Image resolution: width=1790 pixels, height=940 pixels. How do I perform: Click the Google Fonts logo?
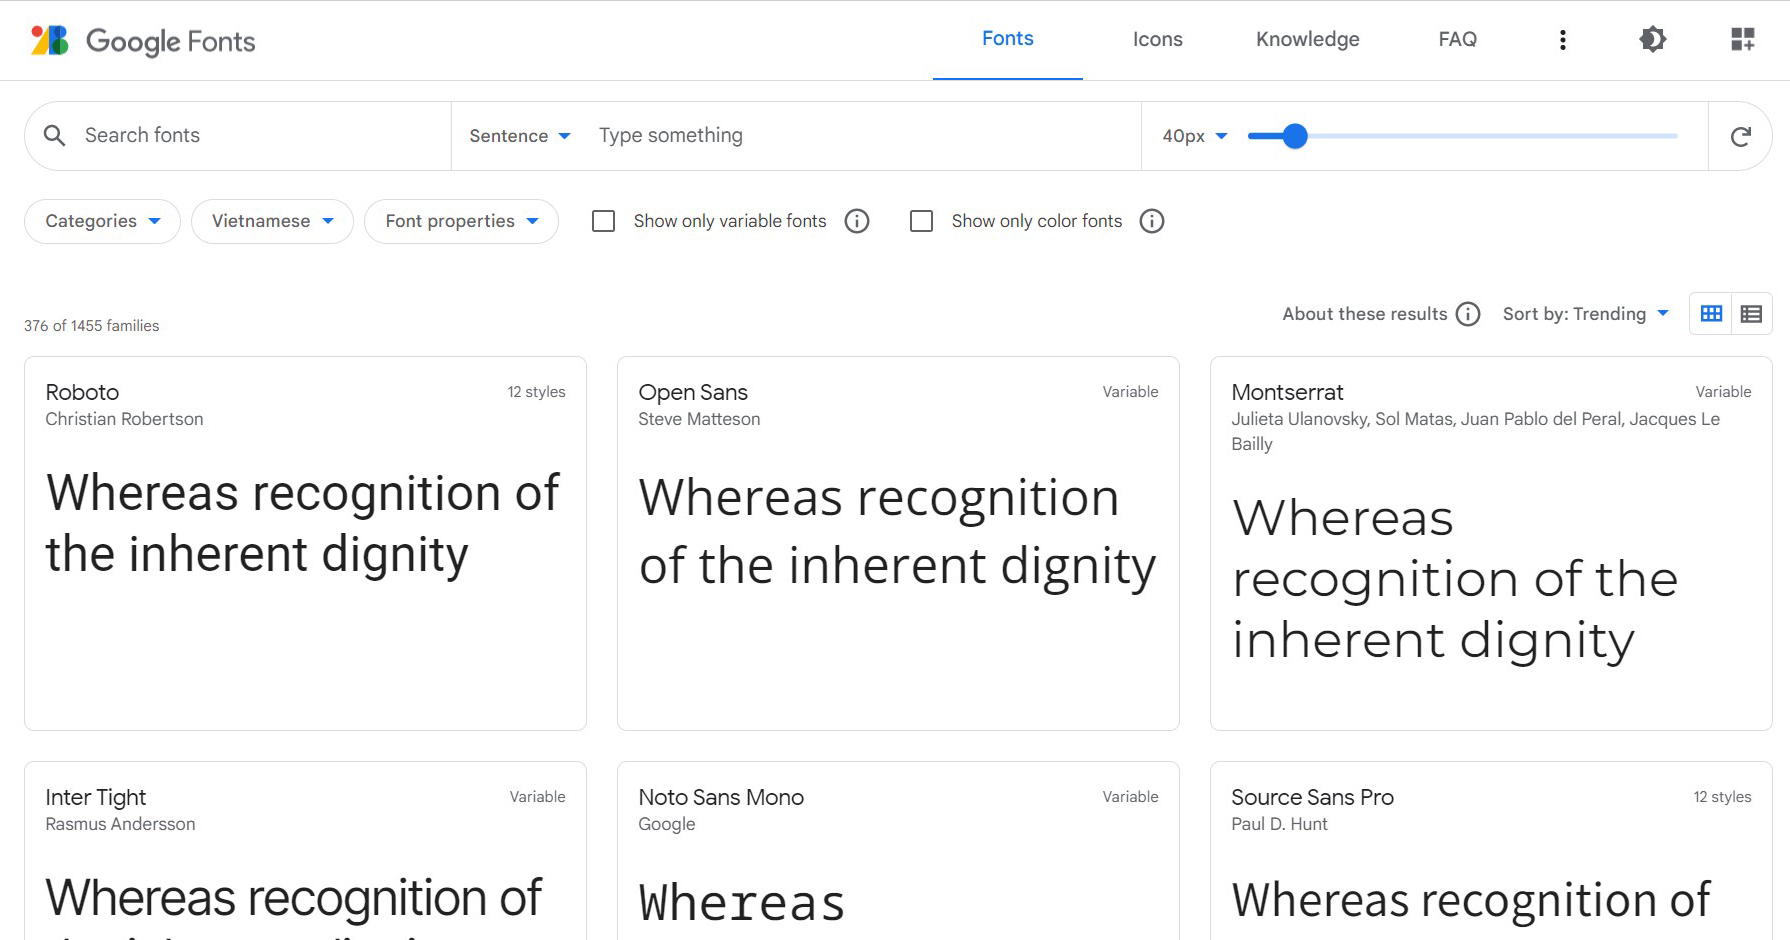[x=143, y=41]
